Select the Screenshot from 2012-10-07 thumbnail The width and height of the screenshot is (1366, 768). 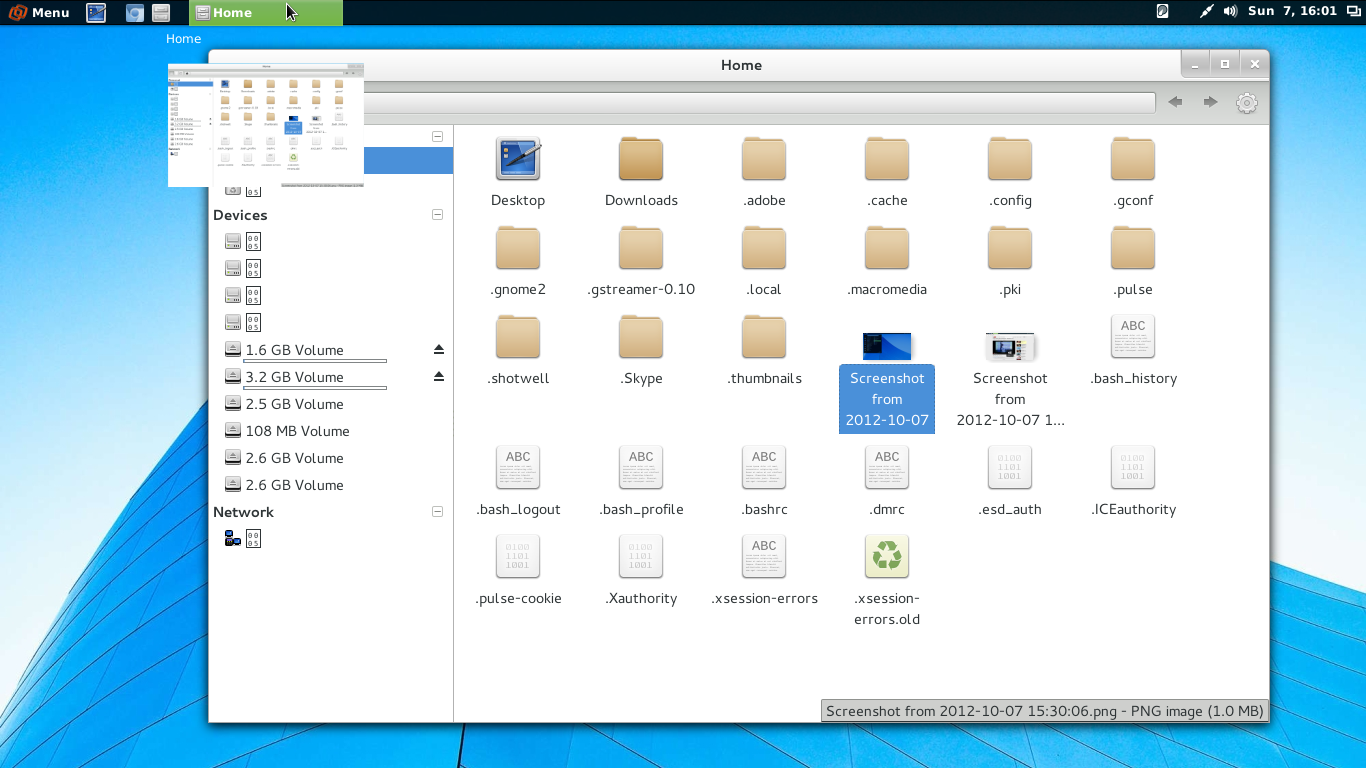pos(886,346)
